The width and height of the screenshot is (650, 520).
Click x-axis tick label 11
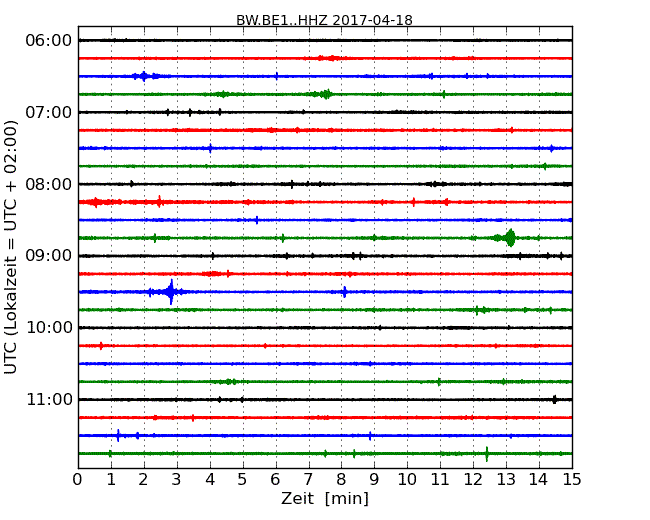(440, 480)
